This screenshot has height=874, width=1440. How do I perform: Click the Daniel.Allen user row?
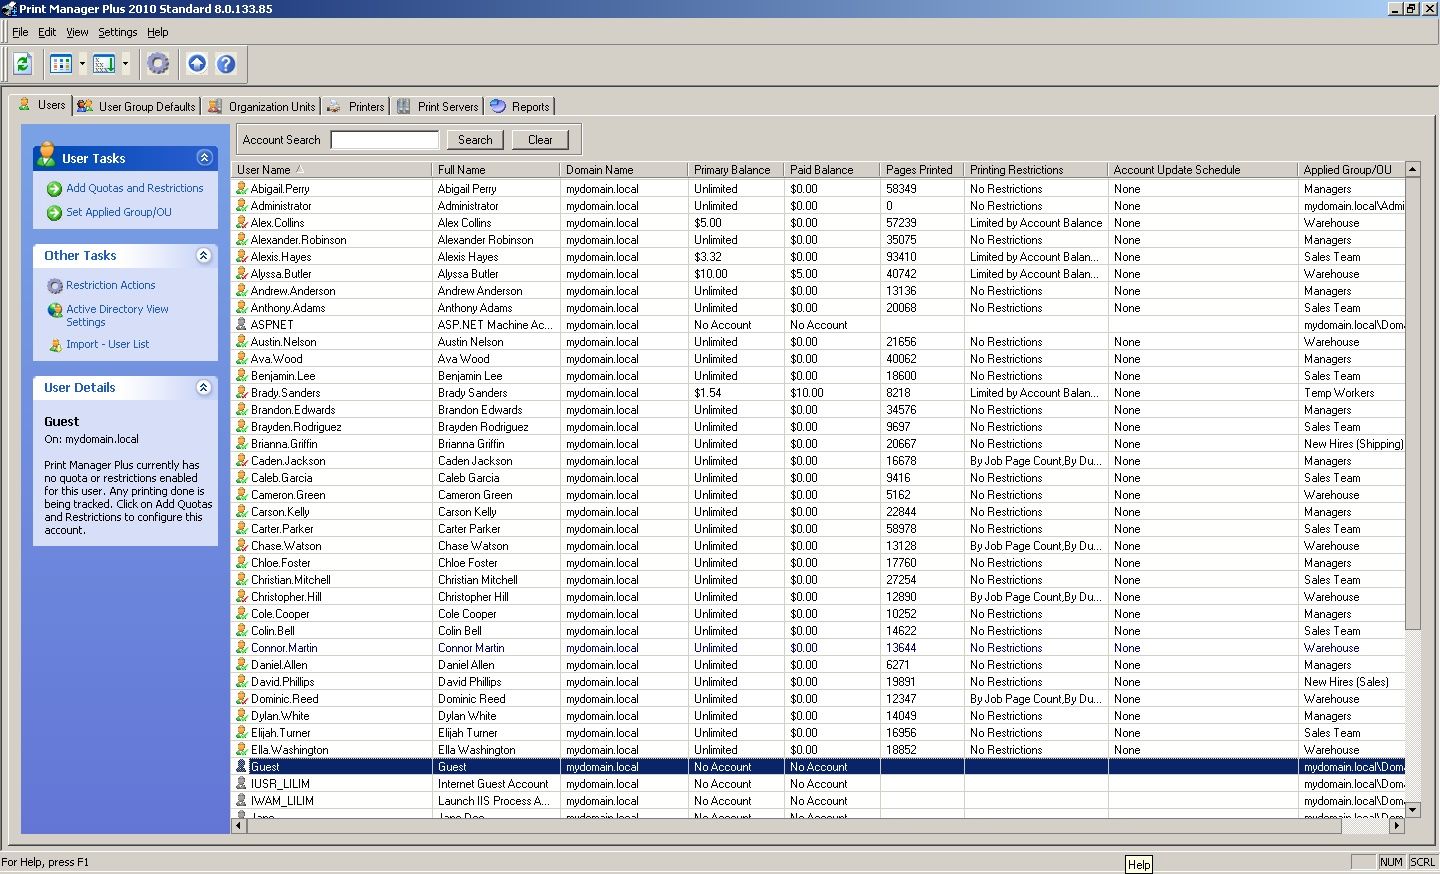click(x=818, y=665)
